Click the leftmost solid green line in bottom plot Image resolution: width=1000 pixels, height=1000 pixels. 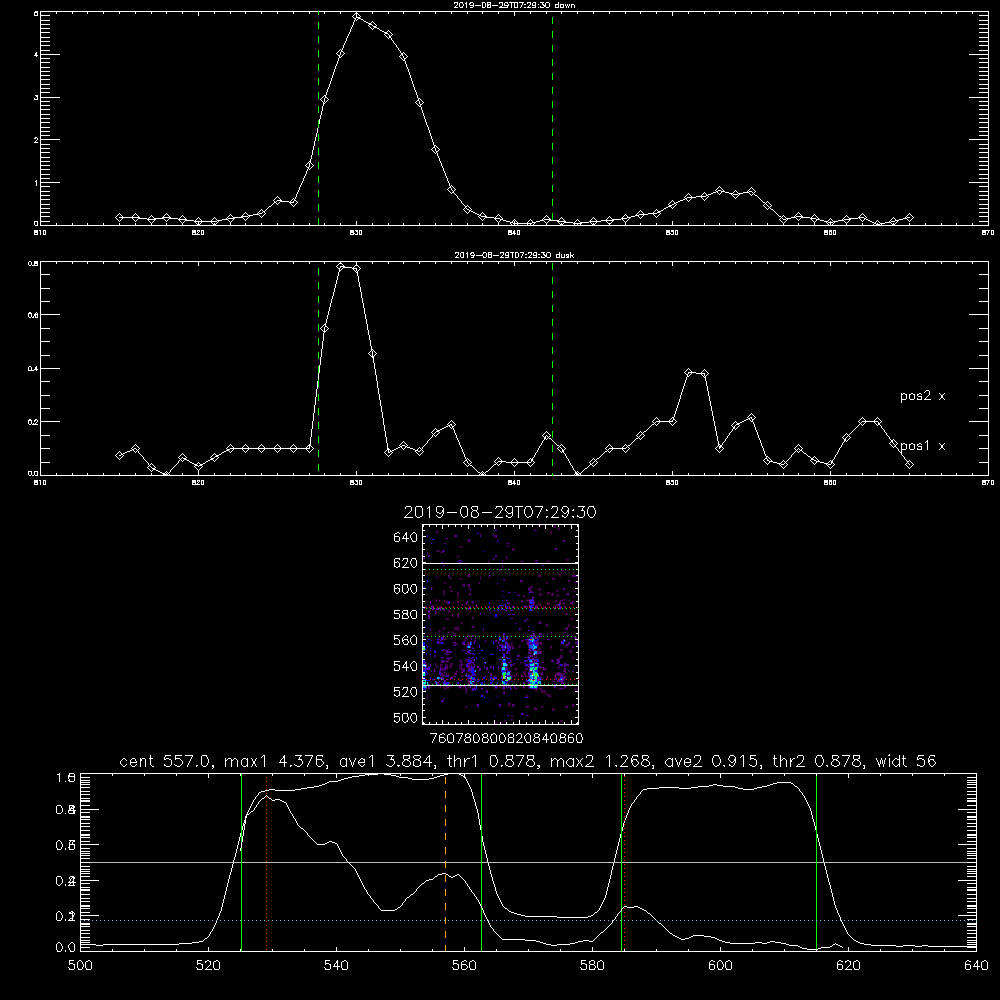point(241,861)
